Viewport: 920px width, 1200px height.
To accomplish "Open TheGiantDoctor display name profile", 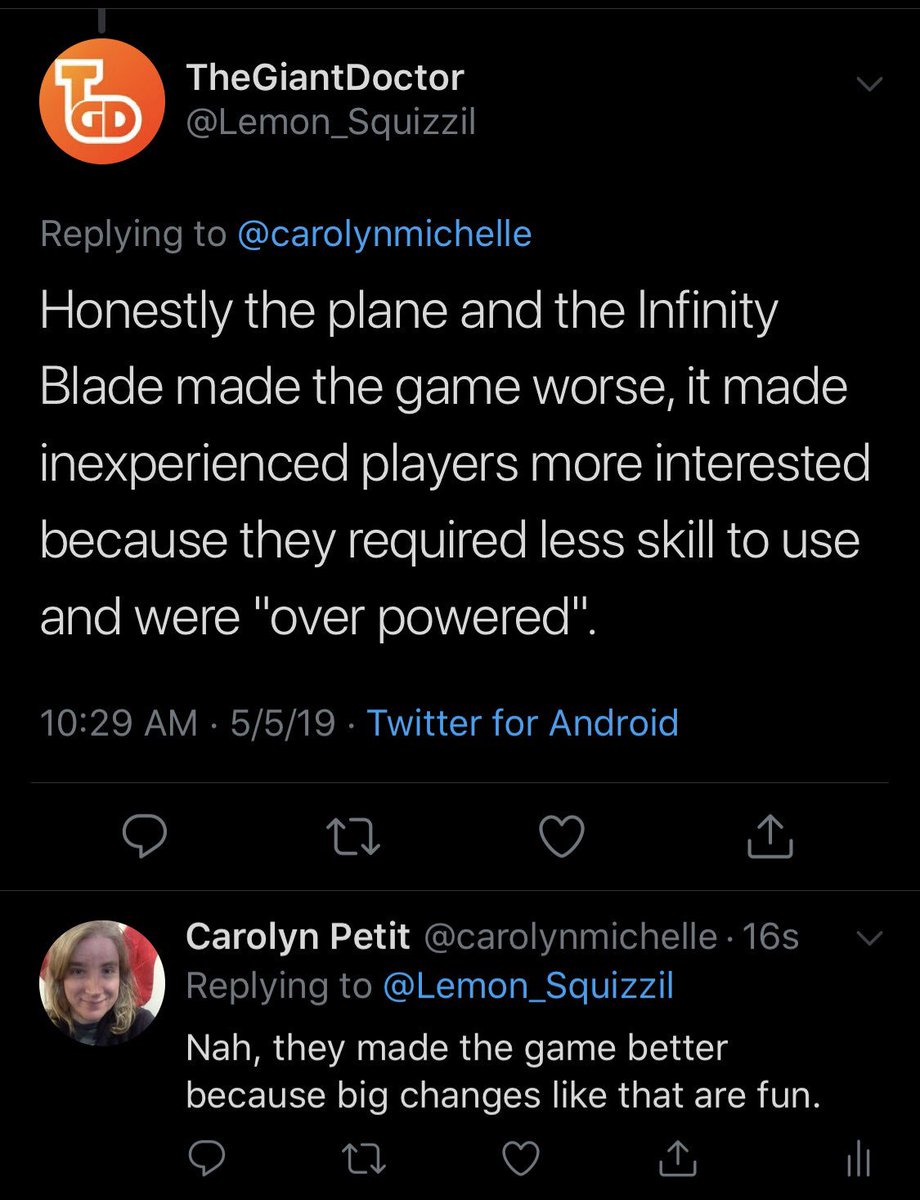I will [326, 77].
